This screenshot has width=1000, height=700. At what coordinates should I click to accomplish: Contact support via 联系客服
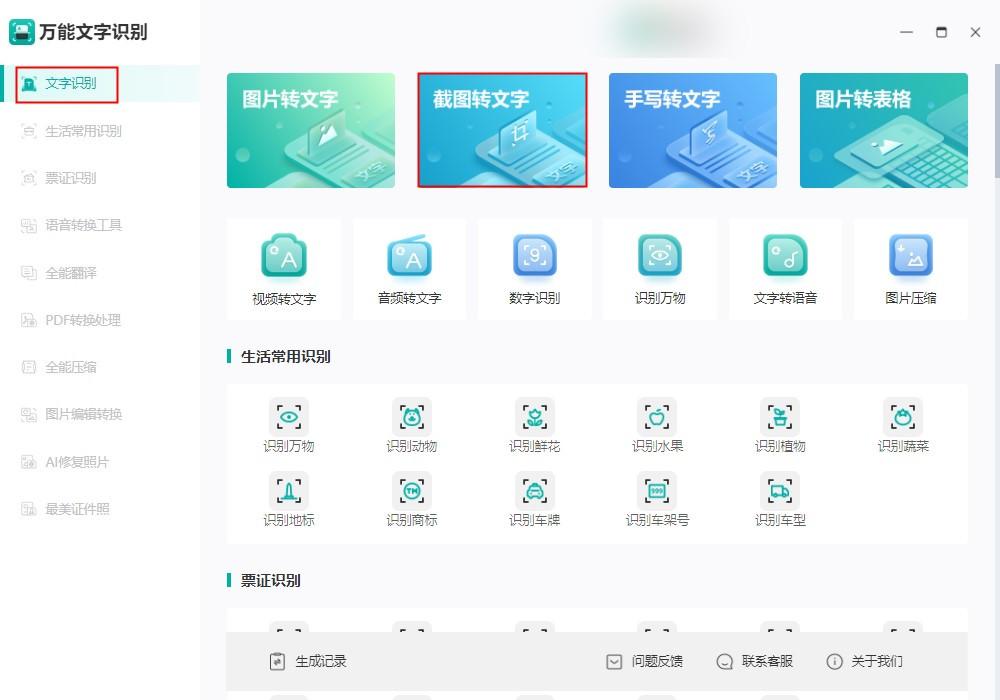(x=754, y=662)
